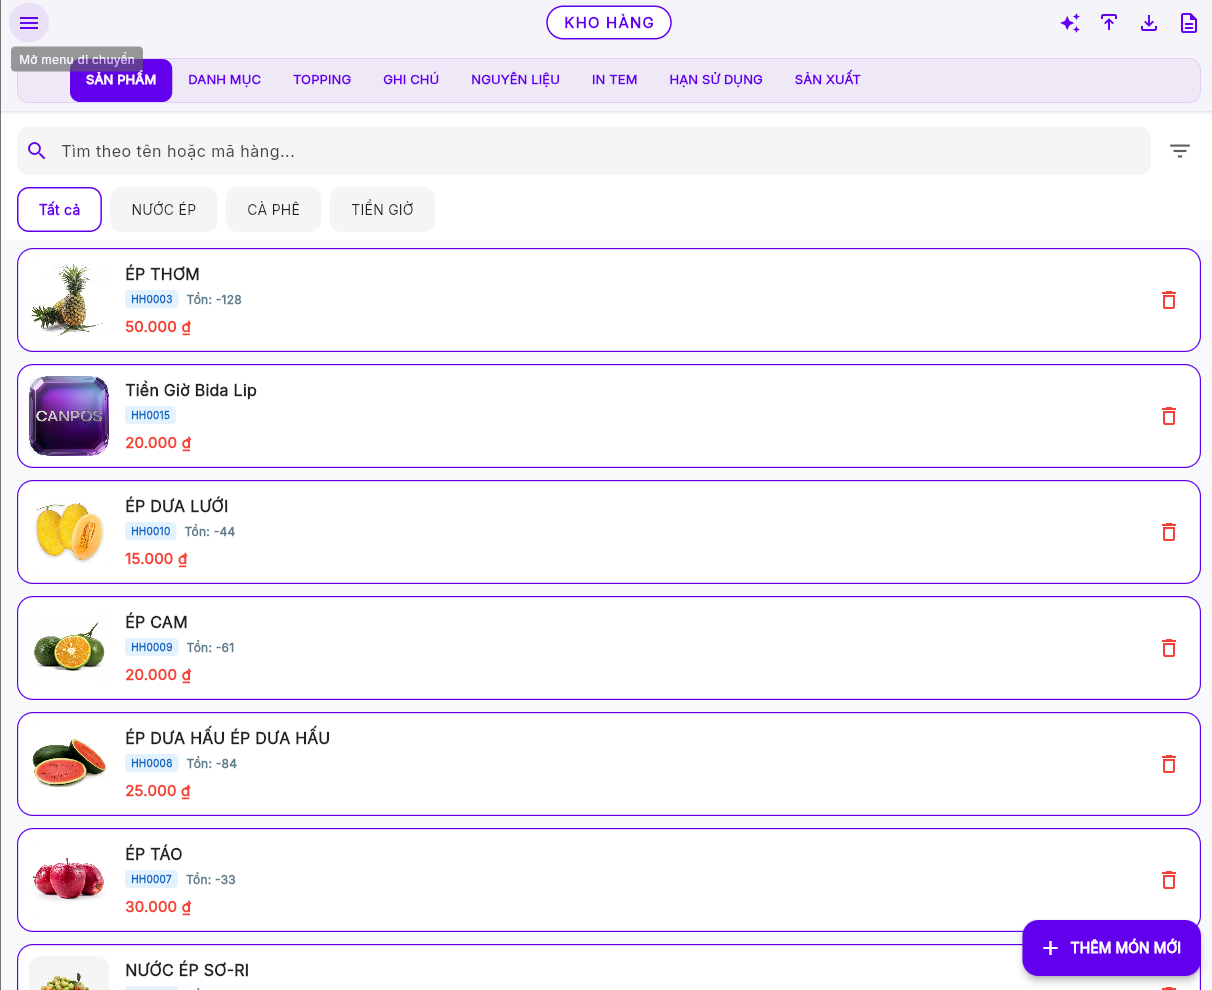Image resolution: width=1212 pixels, height=990 pixels.
Task: Click the 50.000 ₫ price
Action: pyautogui.click(x=158, y=327)
